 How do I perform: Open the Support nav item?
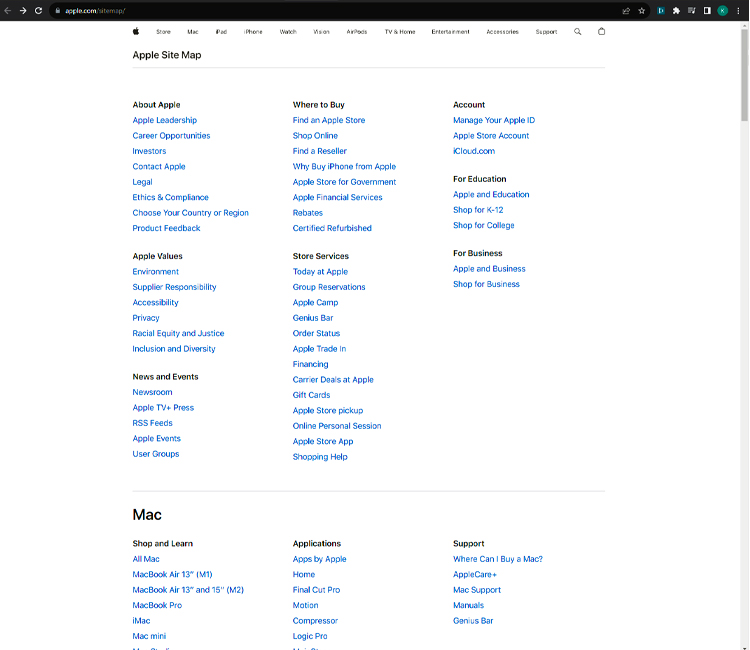[546, 32]
